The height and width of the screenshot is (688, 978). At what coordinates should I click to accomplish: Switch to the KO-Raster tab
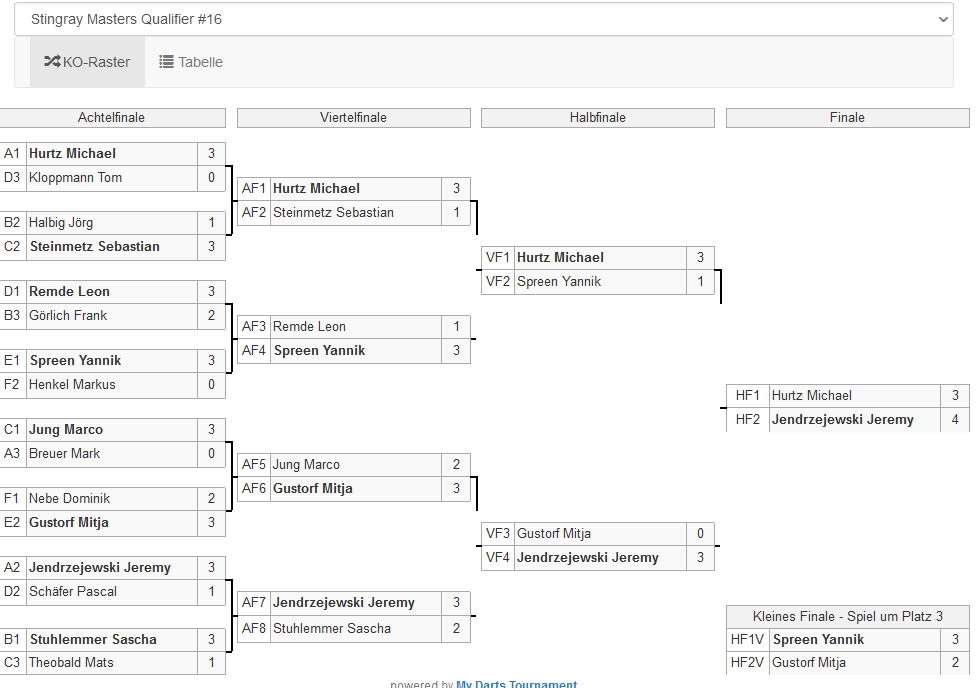(87, 62)
